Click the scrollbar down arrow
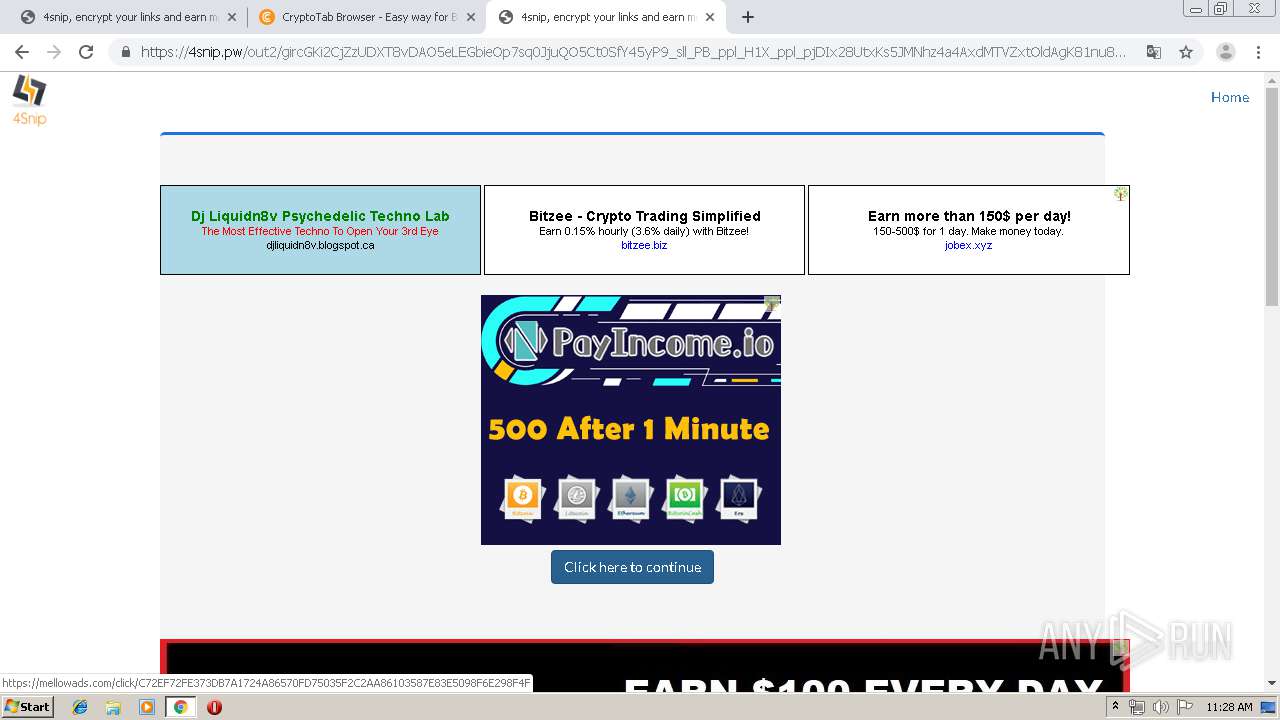Viewport: 1280px width, 720px height. (1272, 684)
